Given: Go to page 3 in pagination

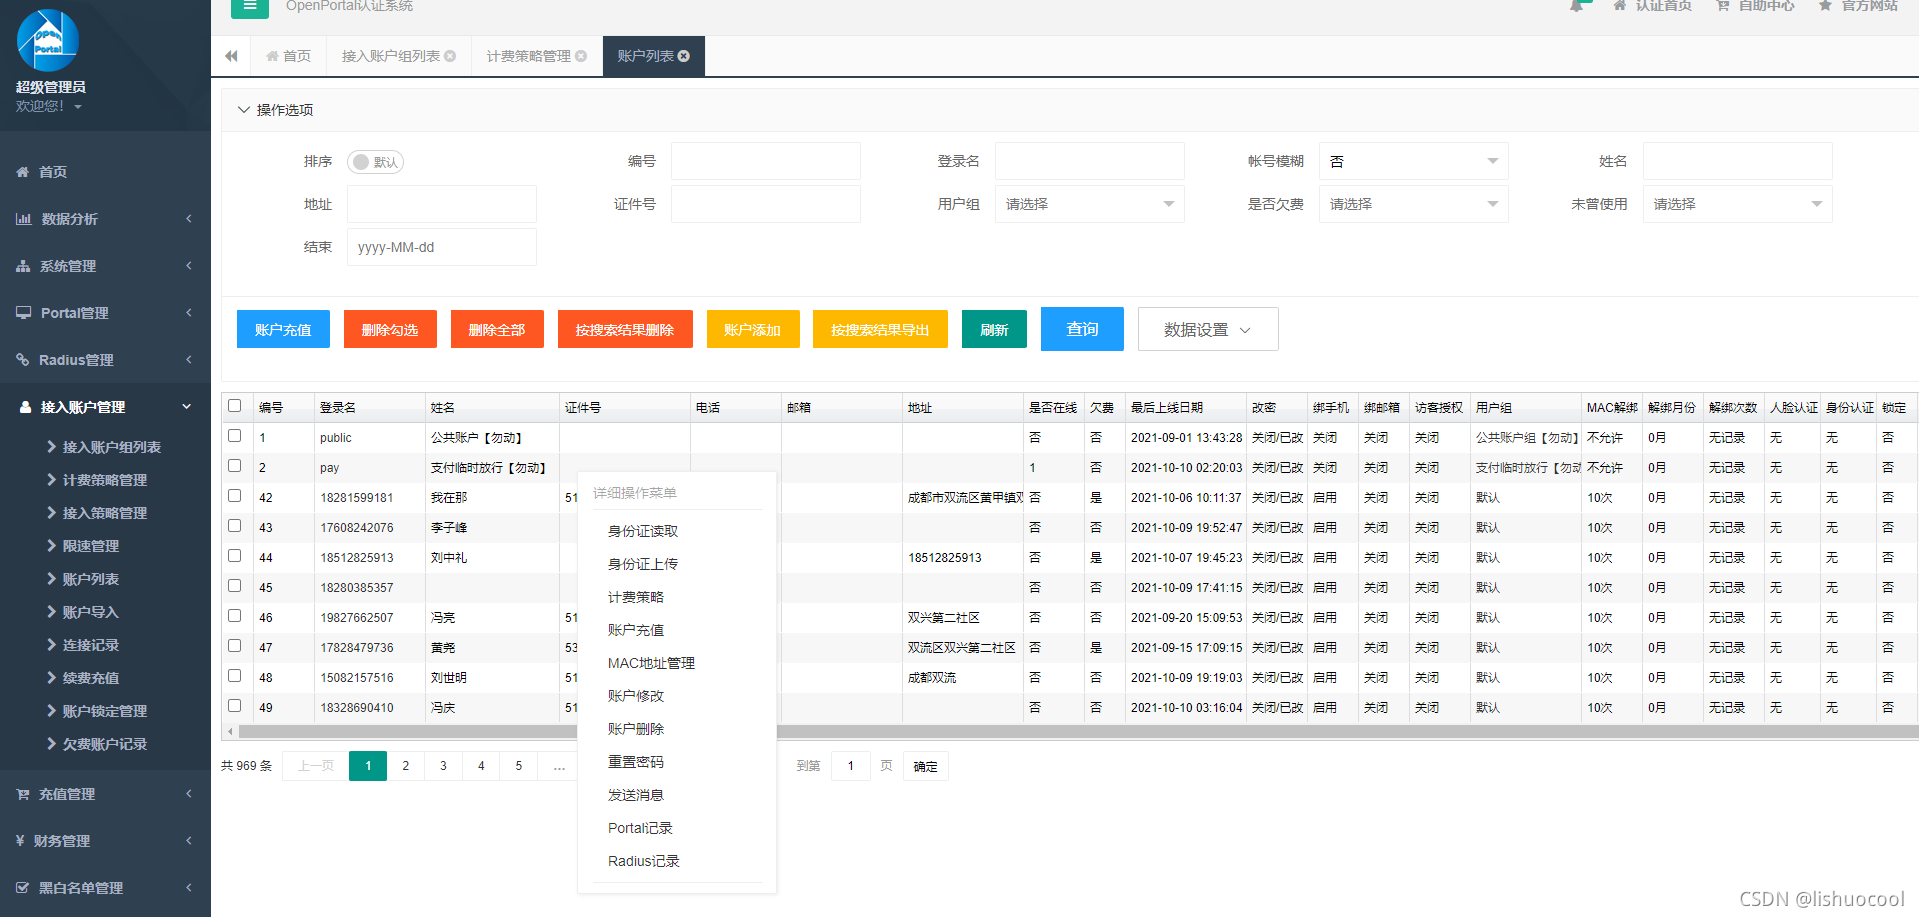Looking at the screenshot, I should tap(443, 766).
